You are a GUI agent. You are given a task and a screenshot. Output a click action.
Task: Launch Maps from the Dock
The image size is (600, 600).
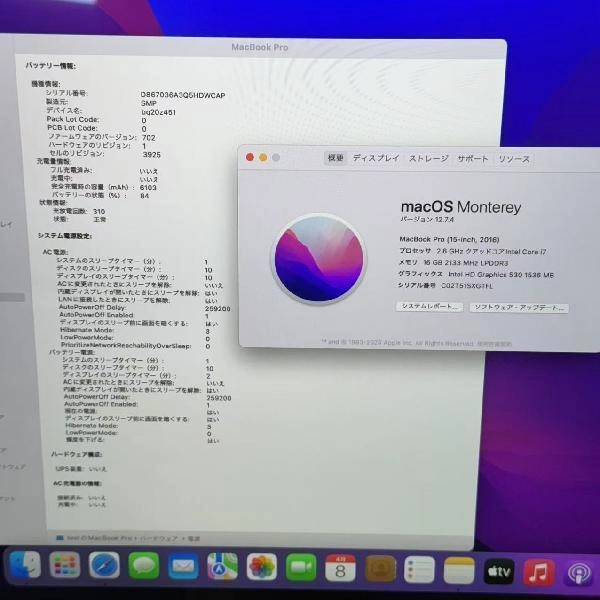[x=222, y=566]
